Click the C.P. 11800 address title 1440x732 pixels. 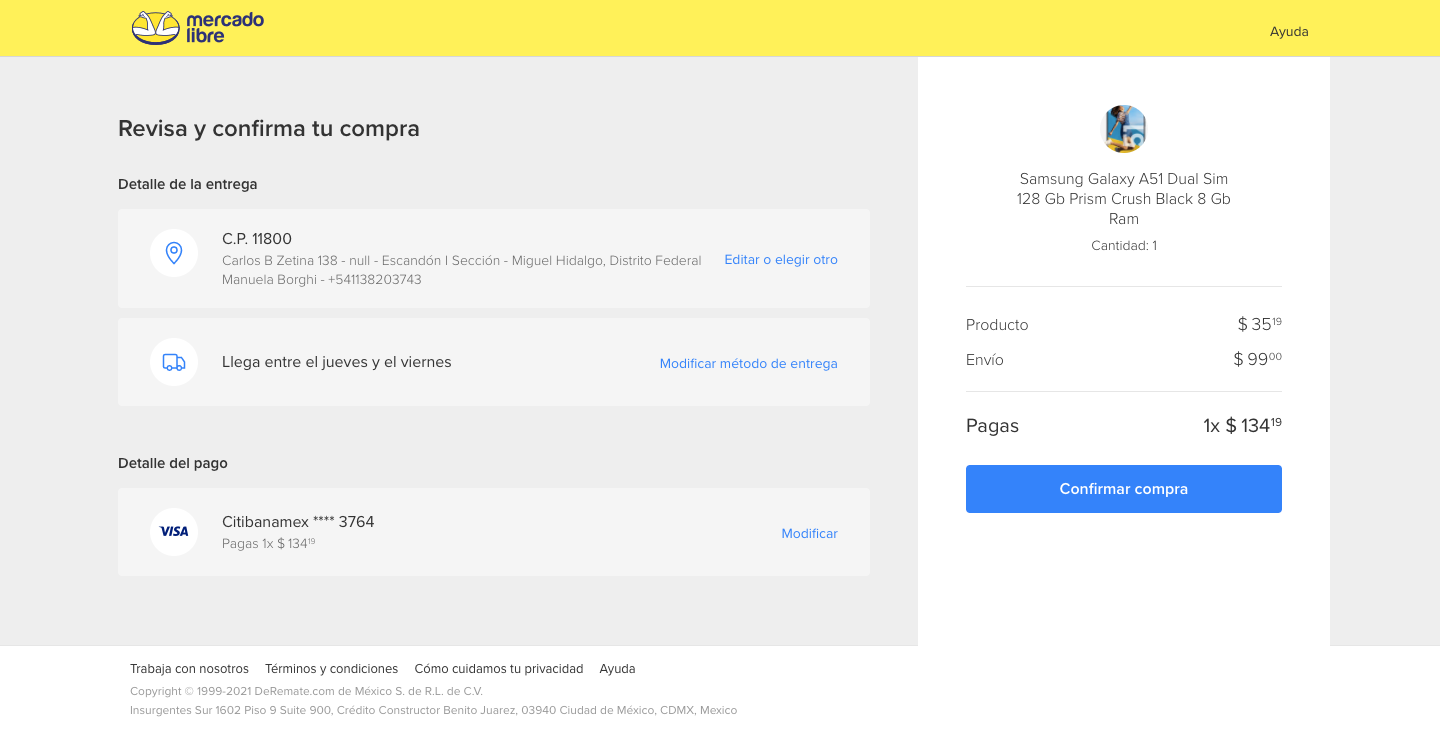(257, 239)
